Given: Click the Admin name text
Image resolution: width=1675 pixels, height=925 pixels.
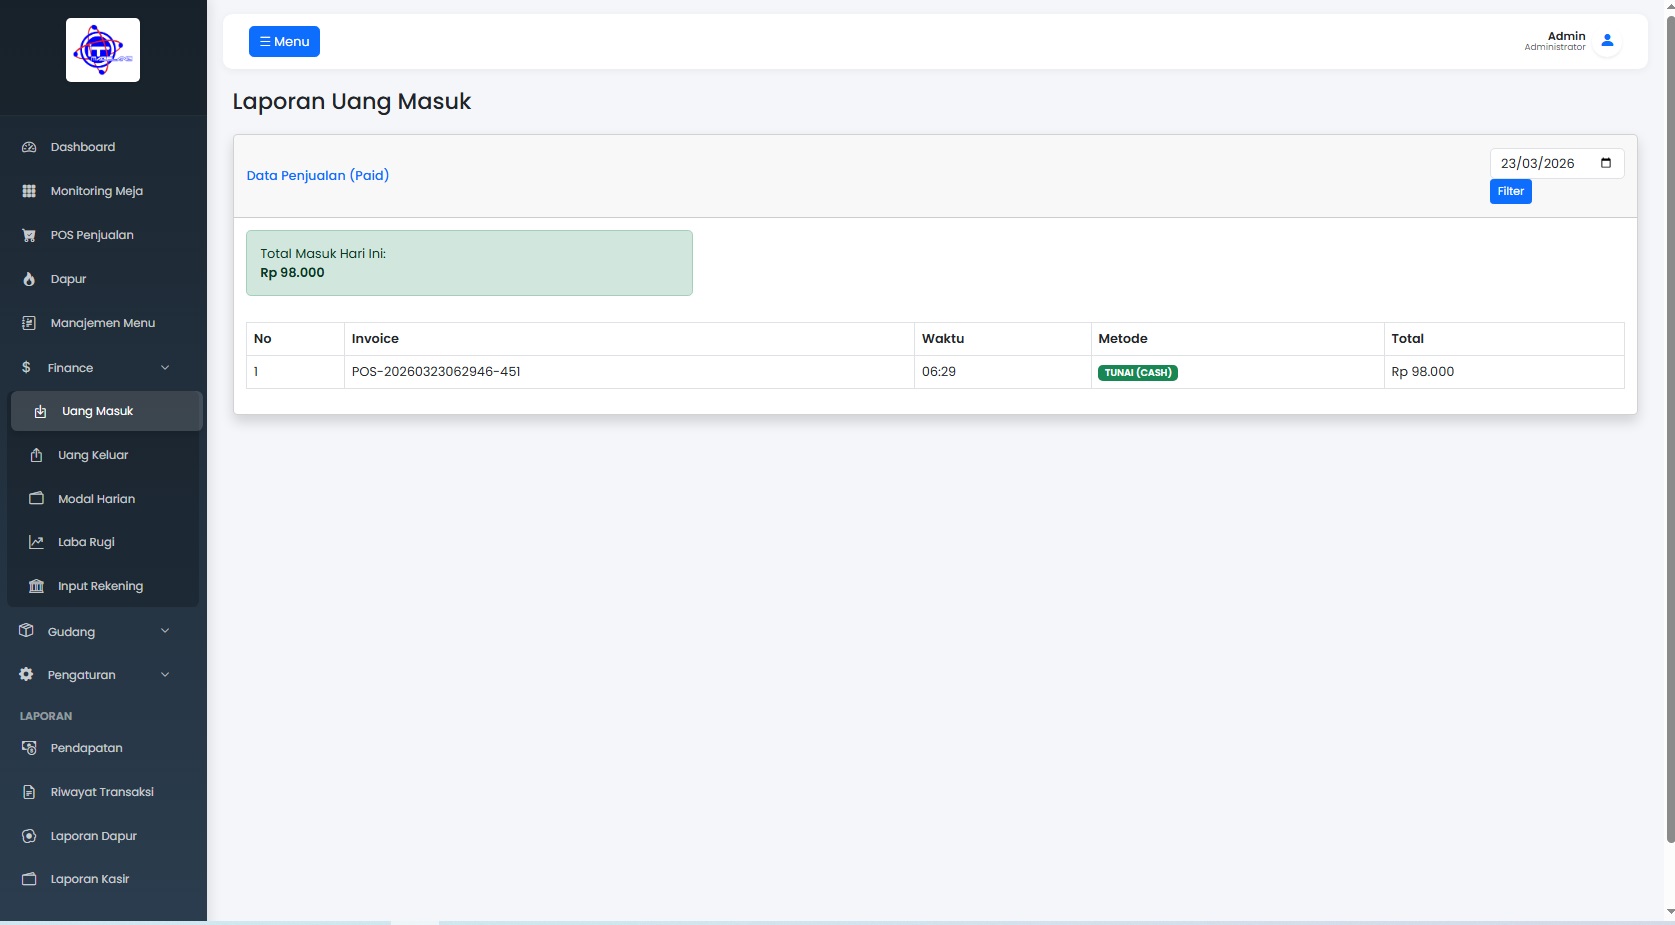Looking at the screenshot, I should click(1567, 36).
